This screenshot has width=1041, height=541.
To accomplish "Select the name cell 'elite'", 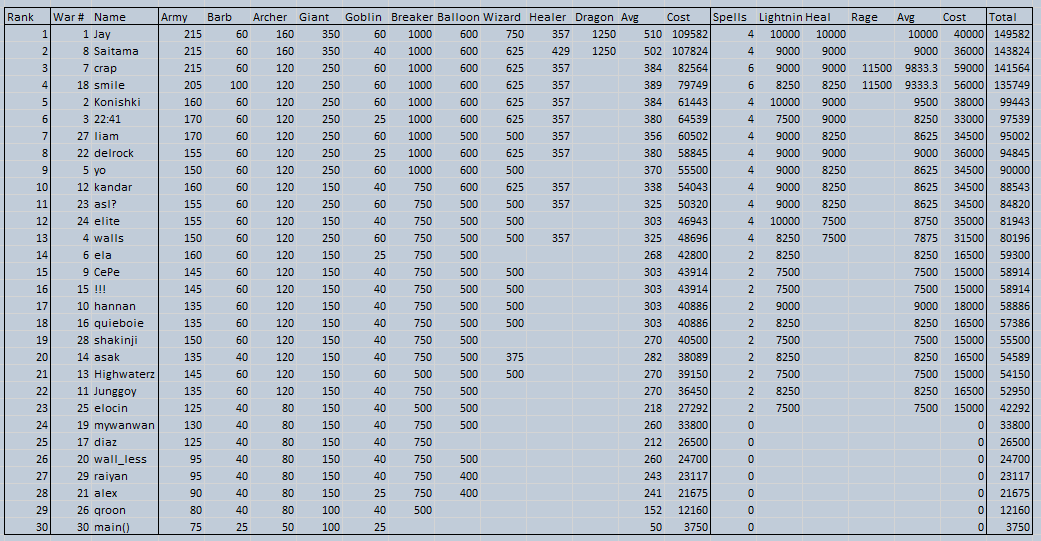I will [107, 222].
